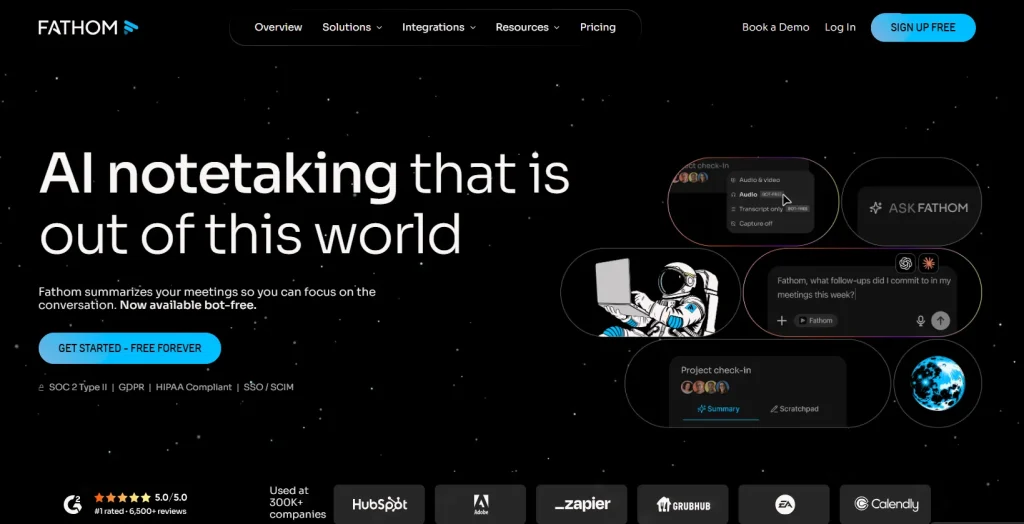This screenshot has height=524, width=1024.
Task: Select the Scratchpad tab
Action: point(794,409)
